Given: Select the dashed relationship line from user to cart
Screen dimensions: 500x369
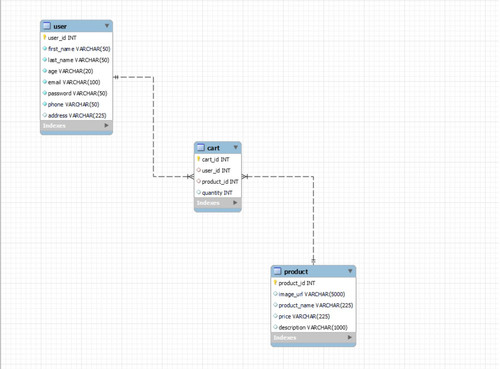Looking at the screenshot, I should tap(153, 127).
